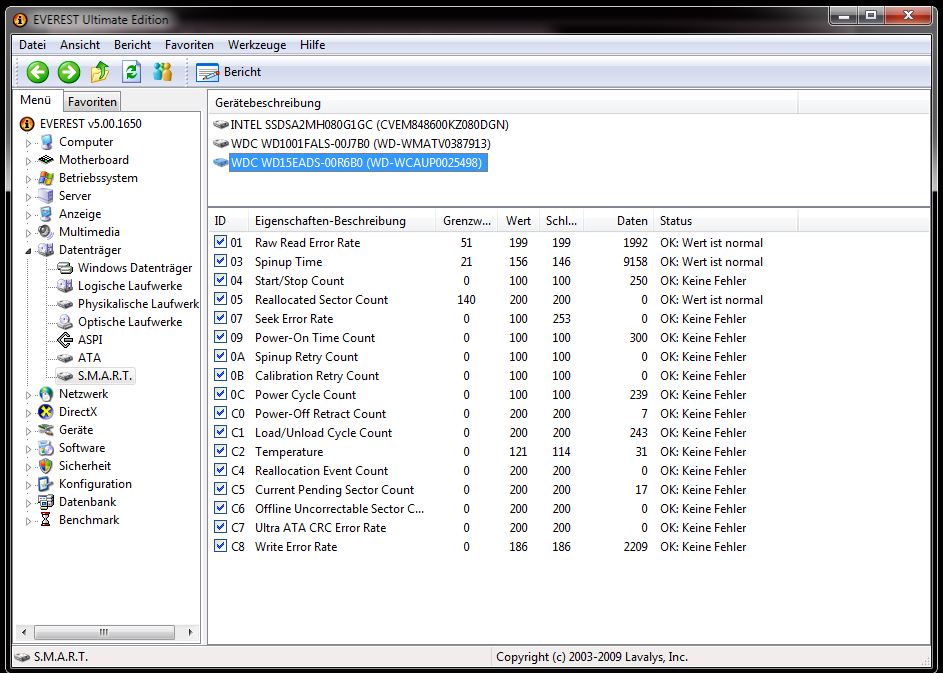The width and height of the screenshot is (943, 673).
Task: Open the Datei menu
Action: 32,45
